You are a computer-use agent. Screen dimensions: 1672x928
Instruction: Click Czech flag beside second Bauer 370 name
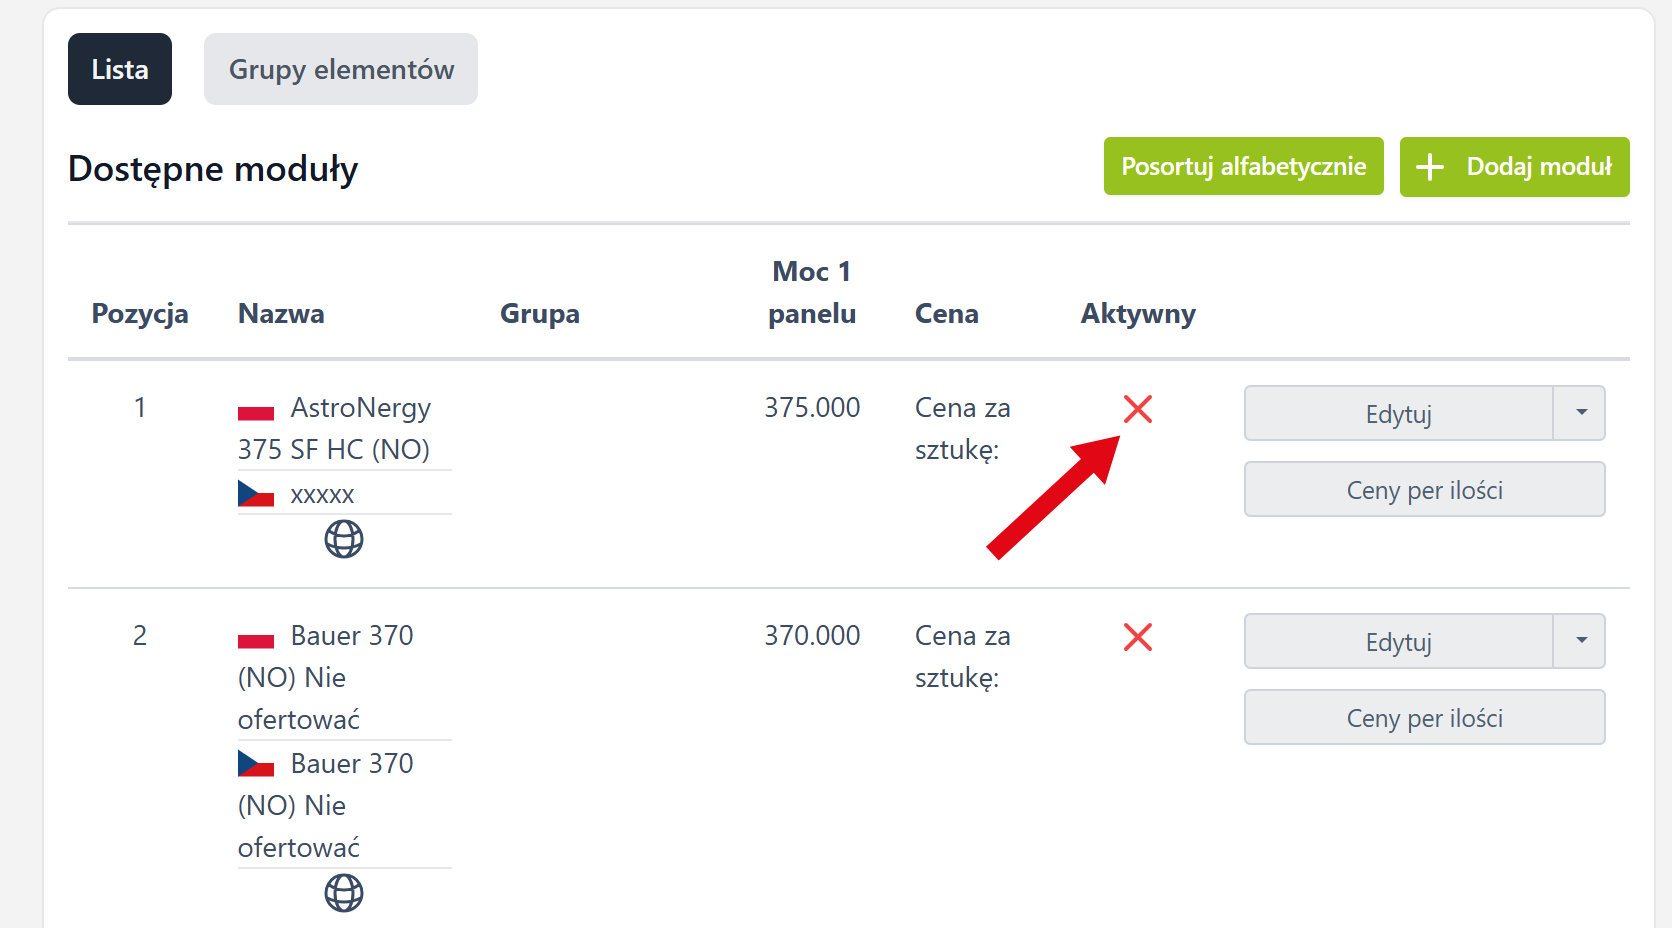pyautogui.click(x=256, y=764)
